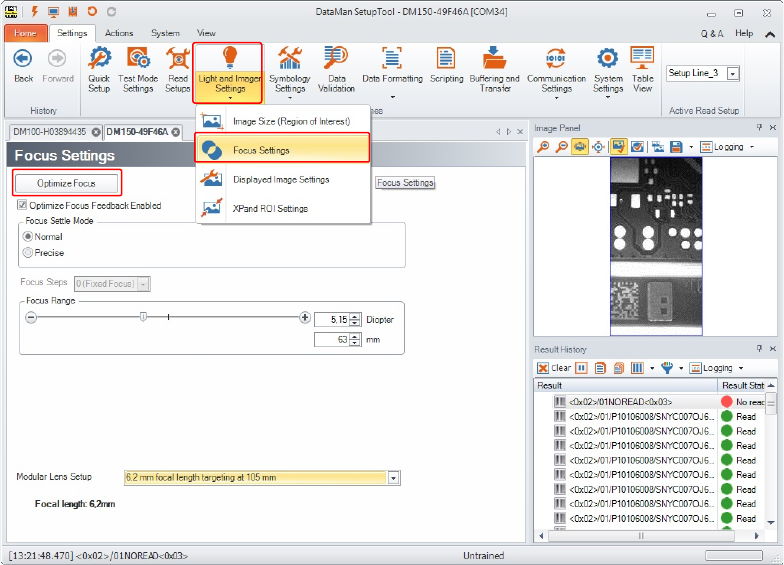Open the Q & A link
Viewport: 784px width, 565px height.
point(712,34)
